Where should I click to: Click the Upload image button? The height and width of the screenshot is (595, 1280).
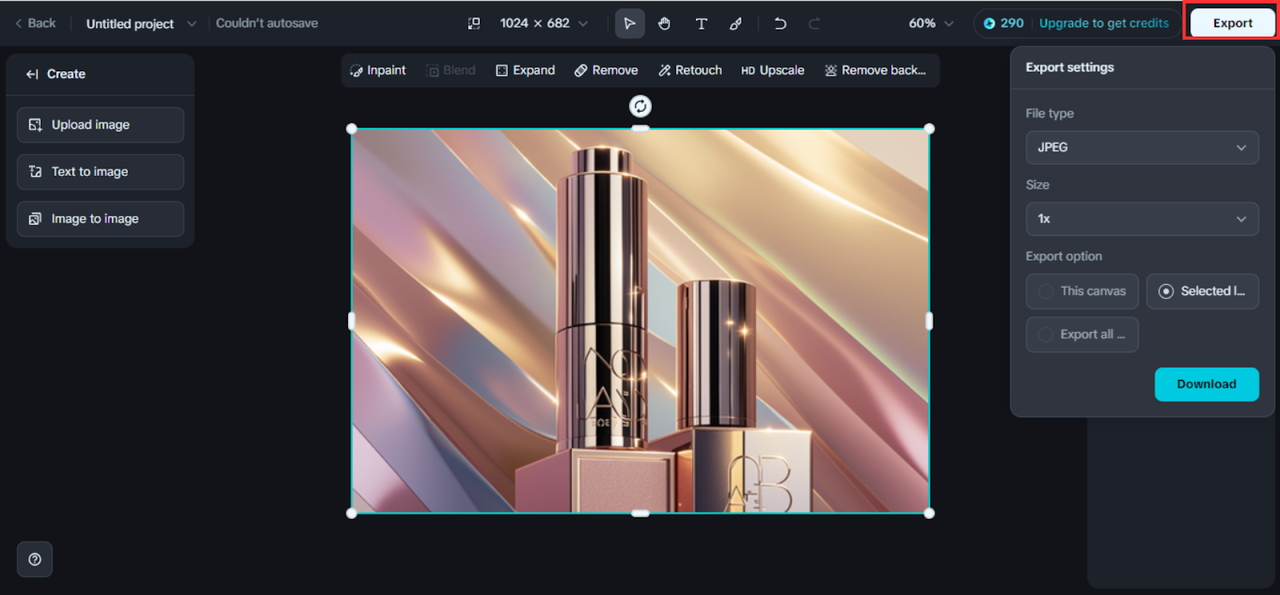(101, 125)
